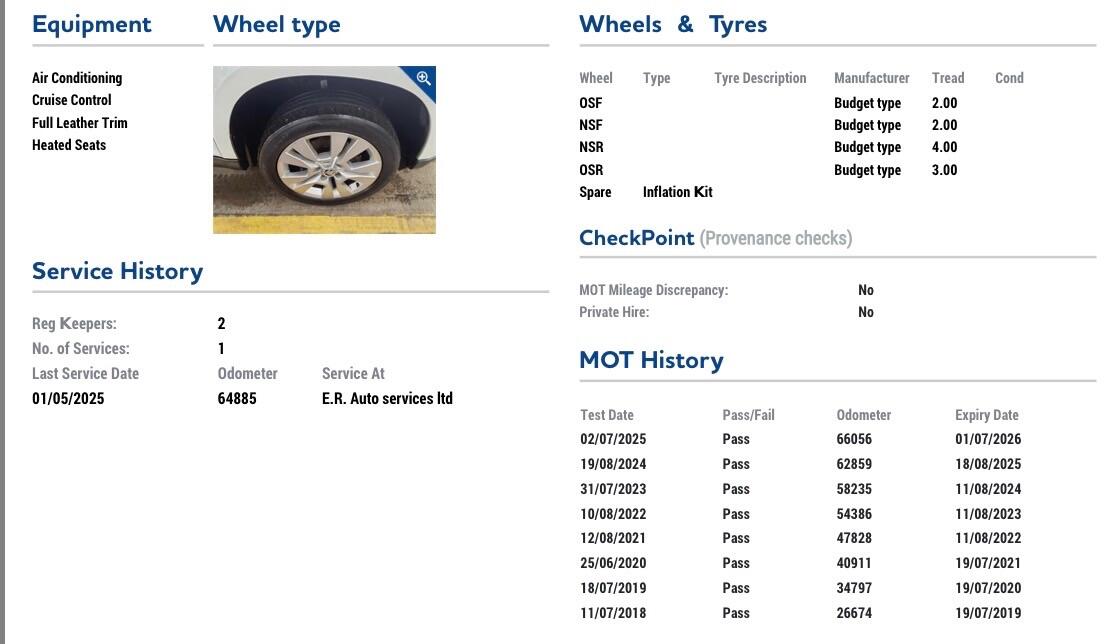
Task: Select the Manufacturer column header
Action: [871, 78]
